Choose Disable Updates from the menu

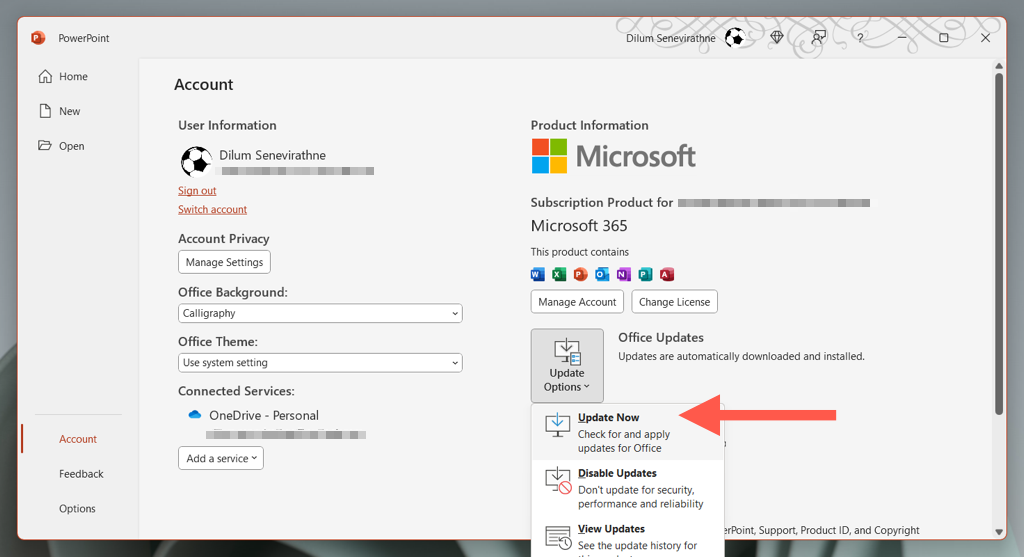click(628, 488)
